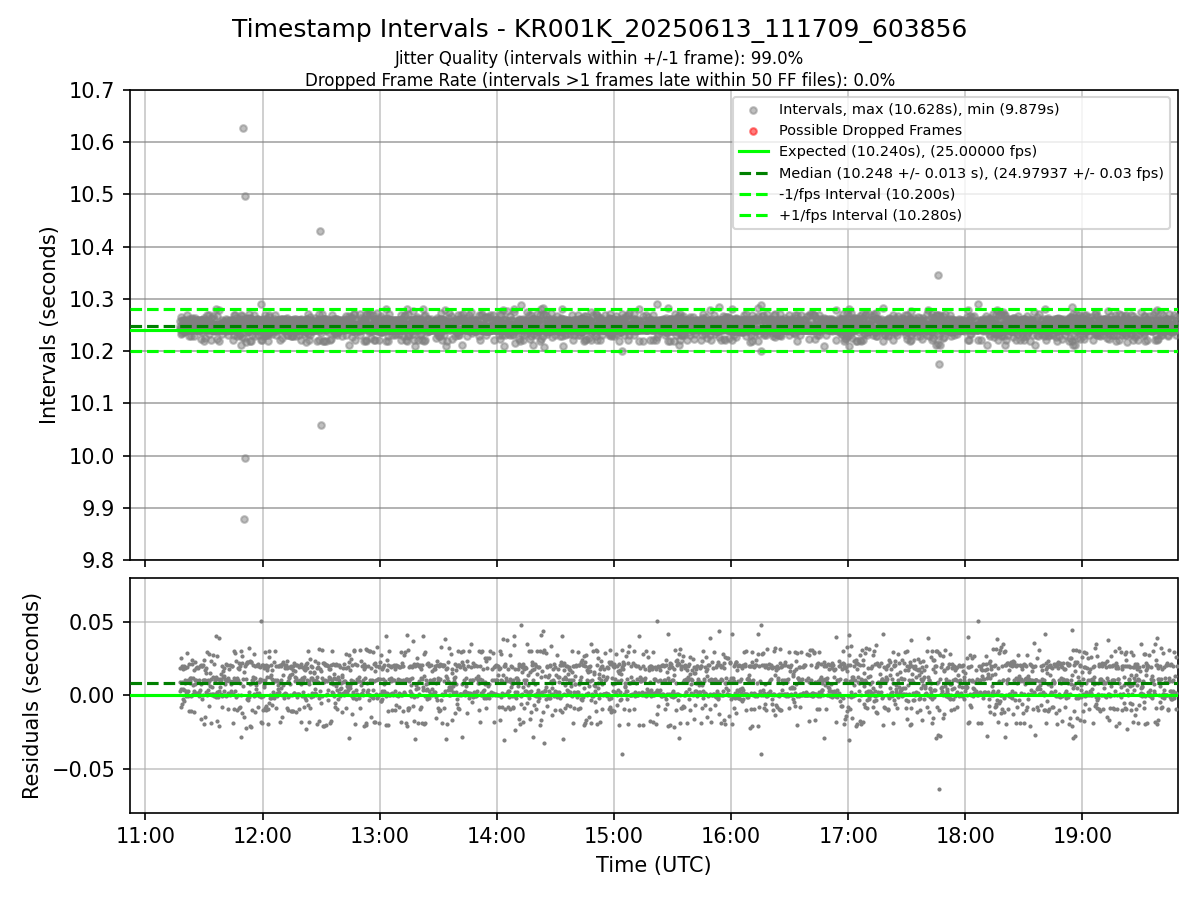Click y-axis tick label '9.8'
The image size is (1200, 900).
(x=100, y=560)
